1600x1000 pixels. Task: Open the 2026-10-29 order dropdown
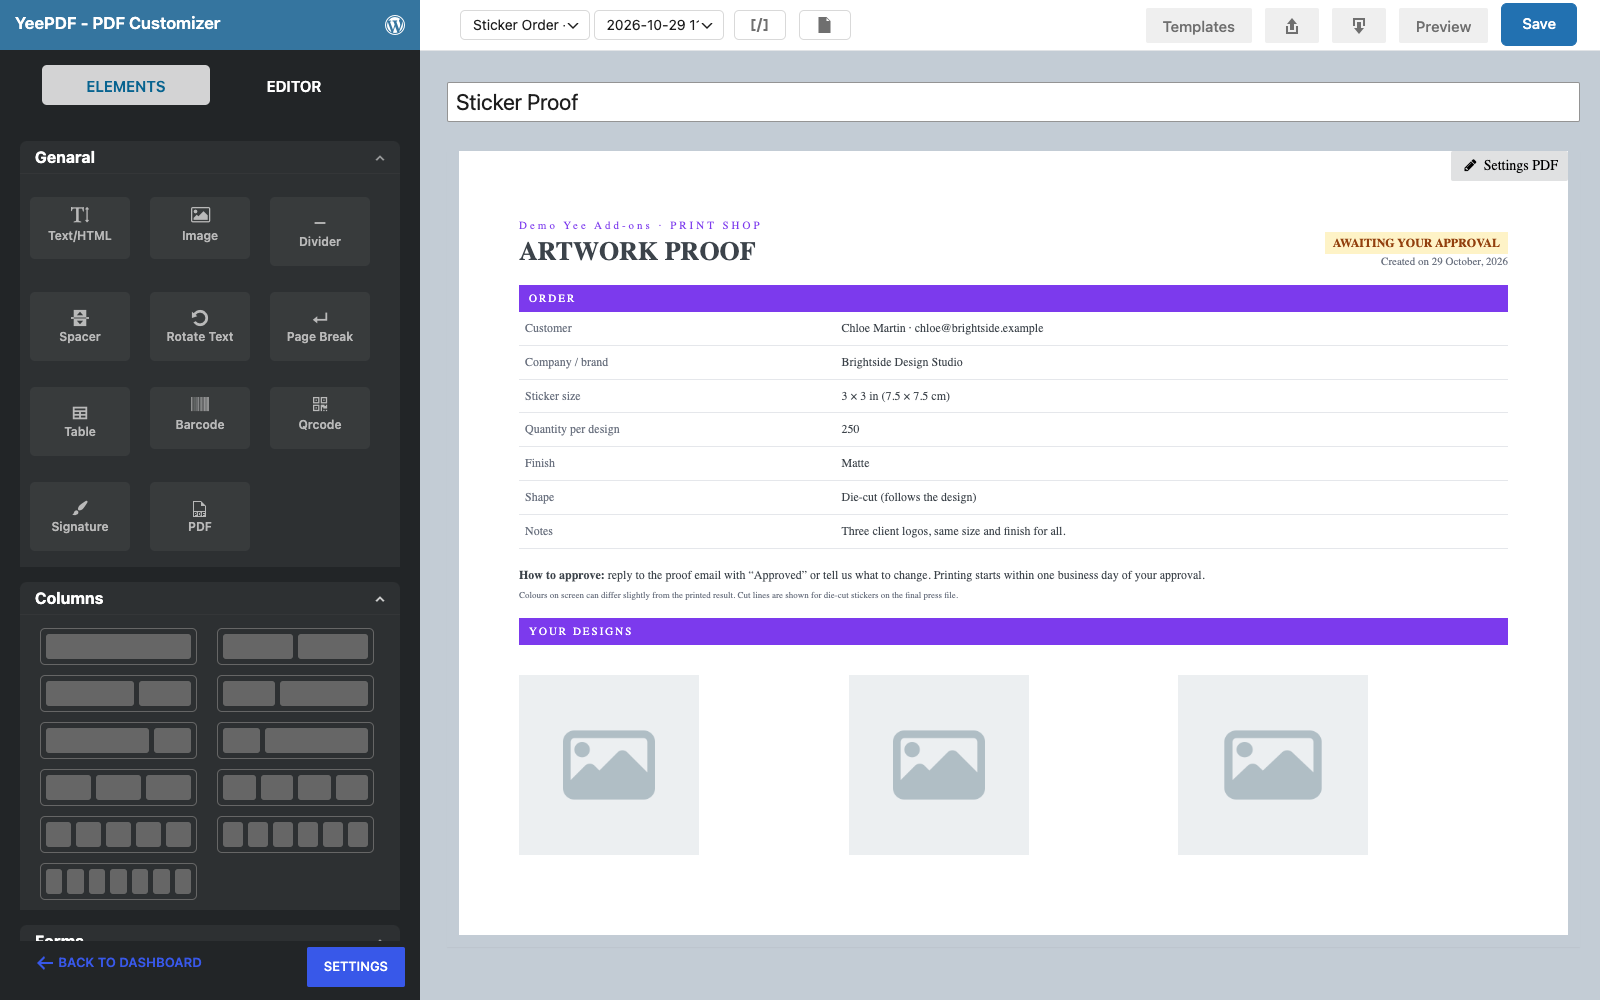coord(659,25)
